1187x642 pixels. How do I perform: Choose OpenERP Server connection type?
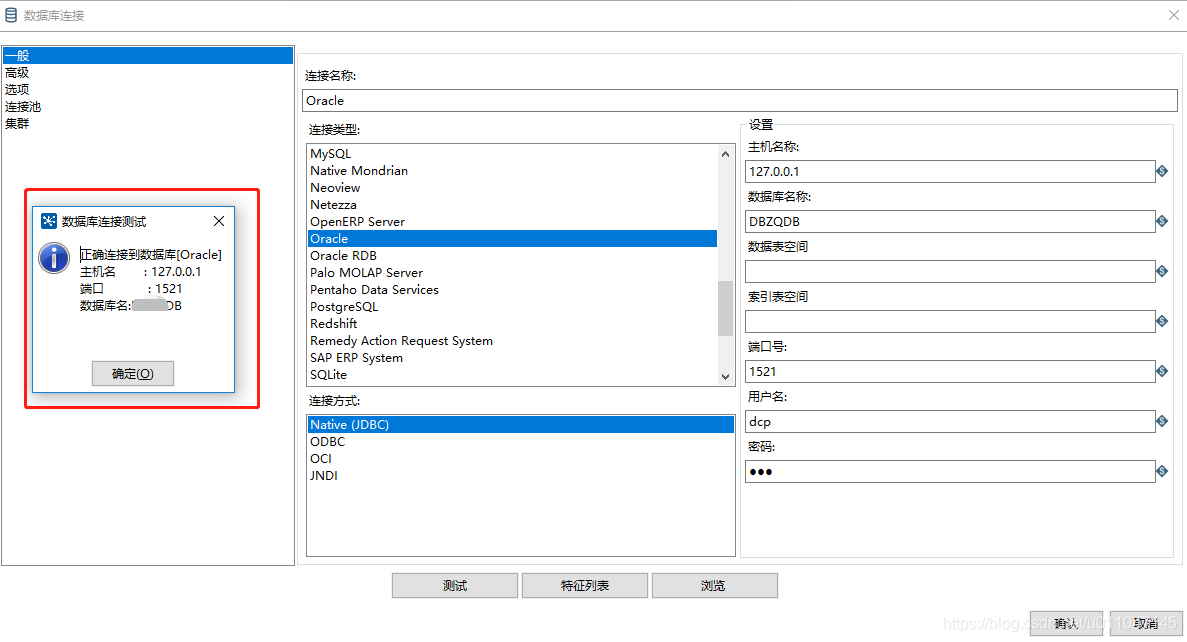click(512, 222)
